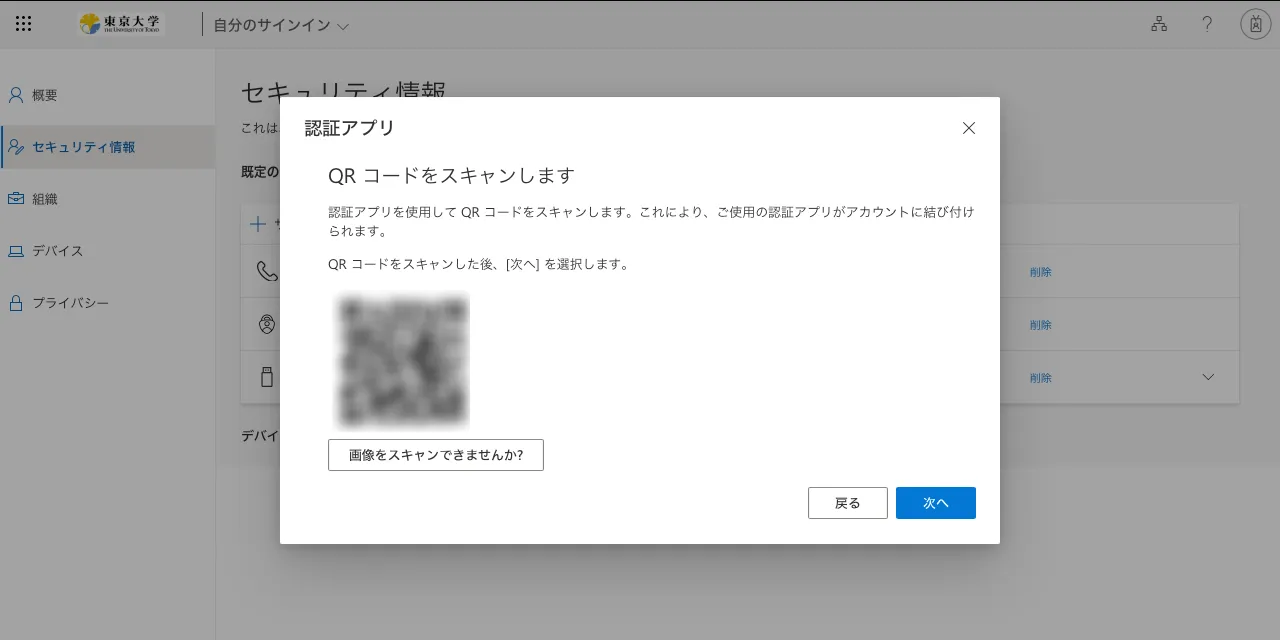Click the プライバシー lock icon
Image resolution: width=1280 pixels, height=640 pixels.
(x=16, y=303)
